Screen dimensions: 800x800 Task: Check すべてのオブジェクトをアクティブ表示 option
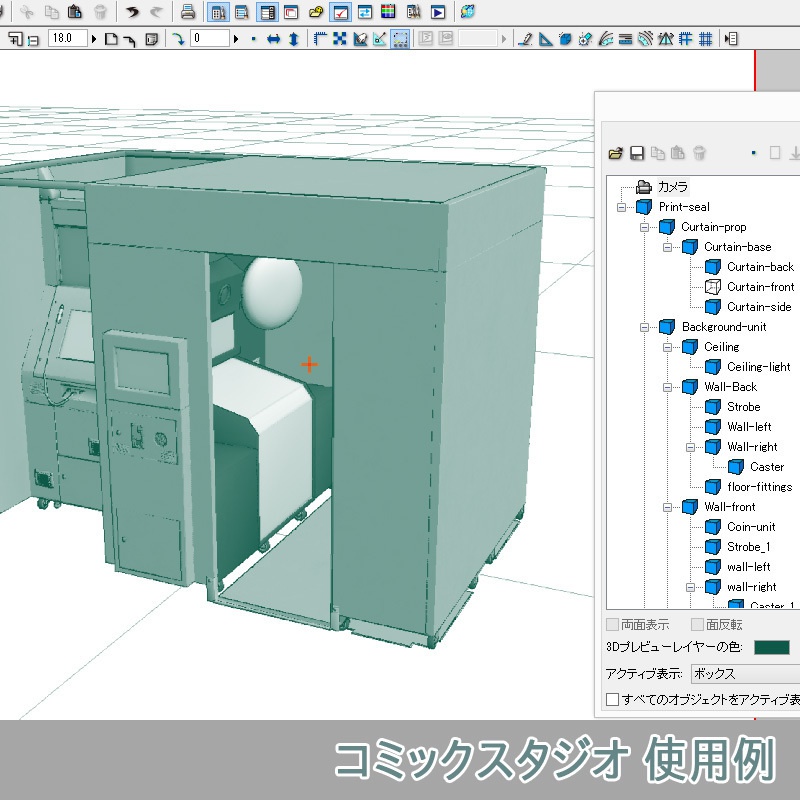point(612,698)
